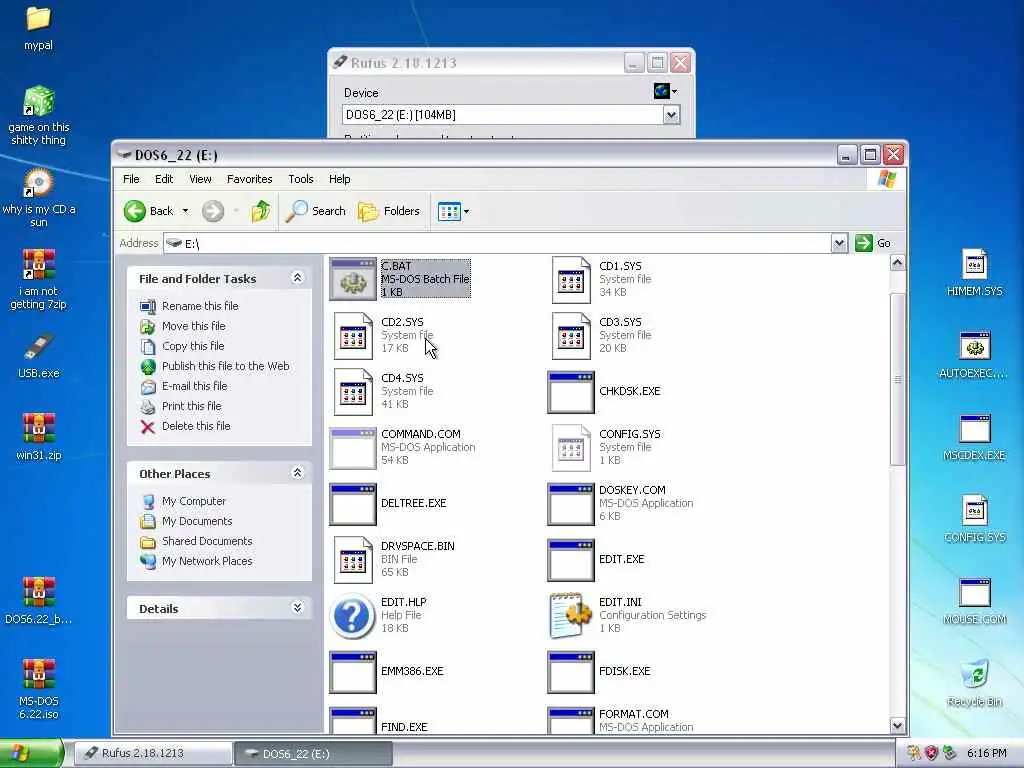The image size is (1024, 768).
Task: Open Search pane from the toolbar
Action: pos(315,211)
